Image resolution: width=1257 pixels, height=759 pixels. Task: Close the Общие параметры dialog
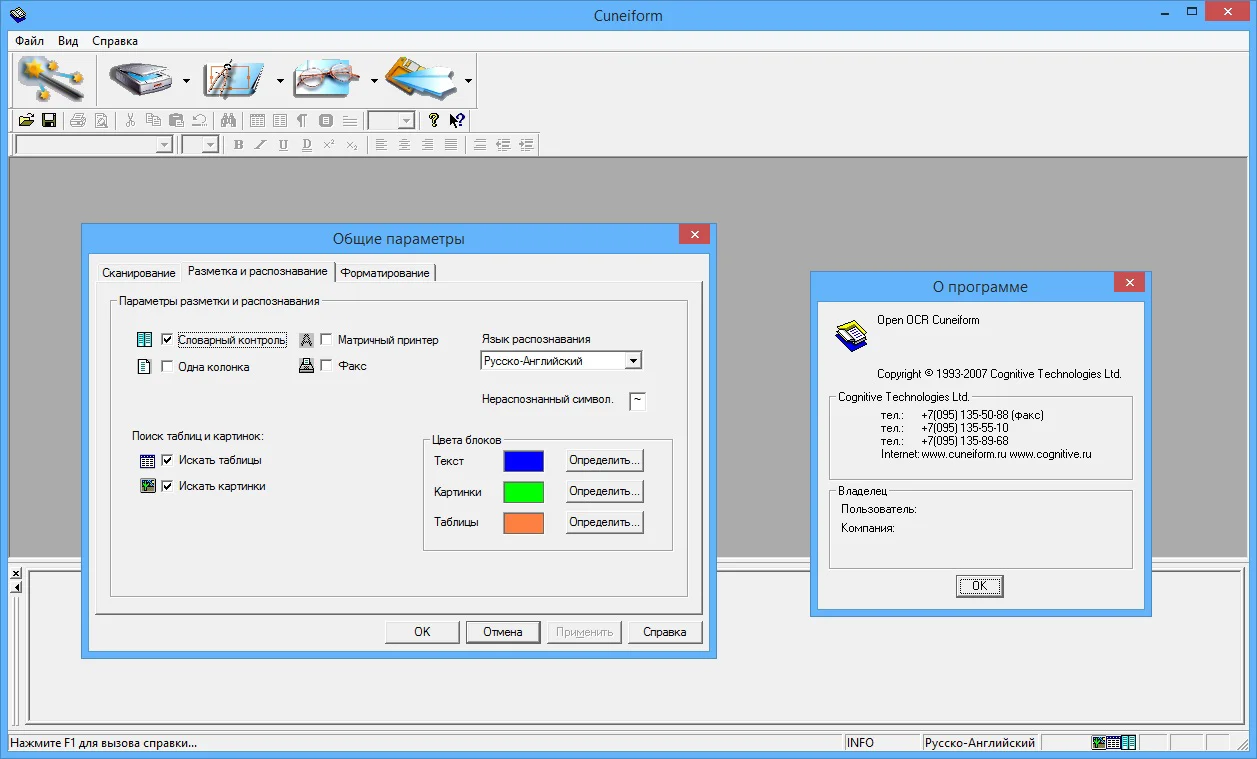pos(694,234)
